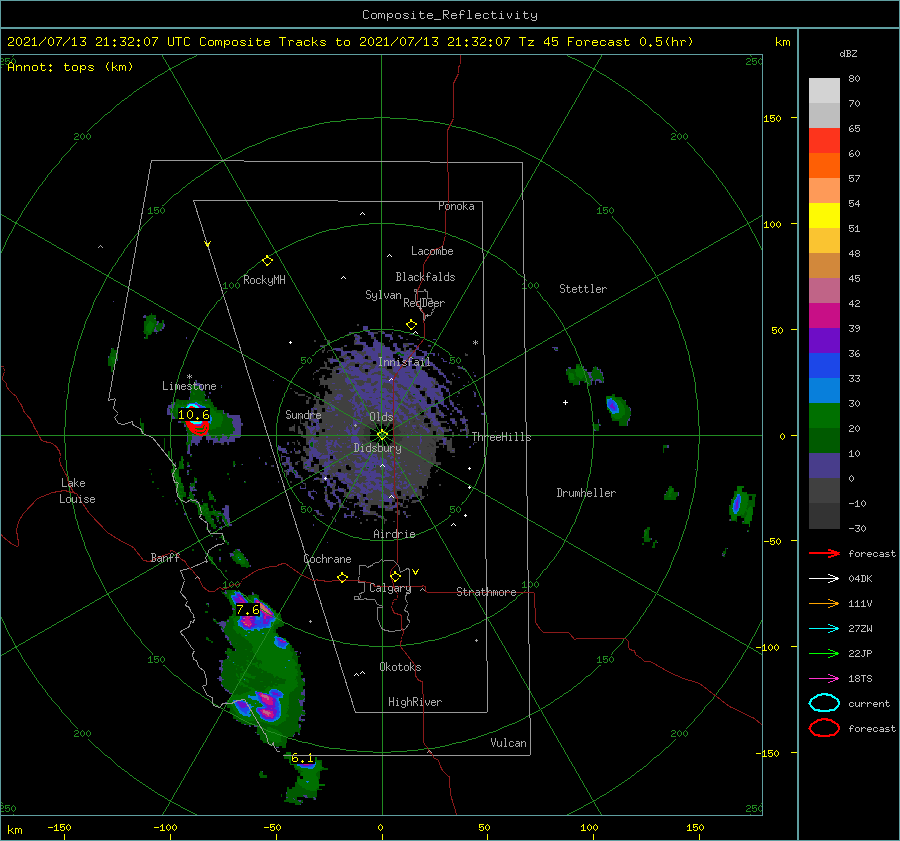This screenshot has height=841, width=900.
Task: Click the Drumheller town label
Action: click(586, 493)
